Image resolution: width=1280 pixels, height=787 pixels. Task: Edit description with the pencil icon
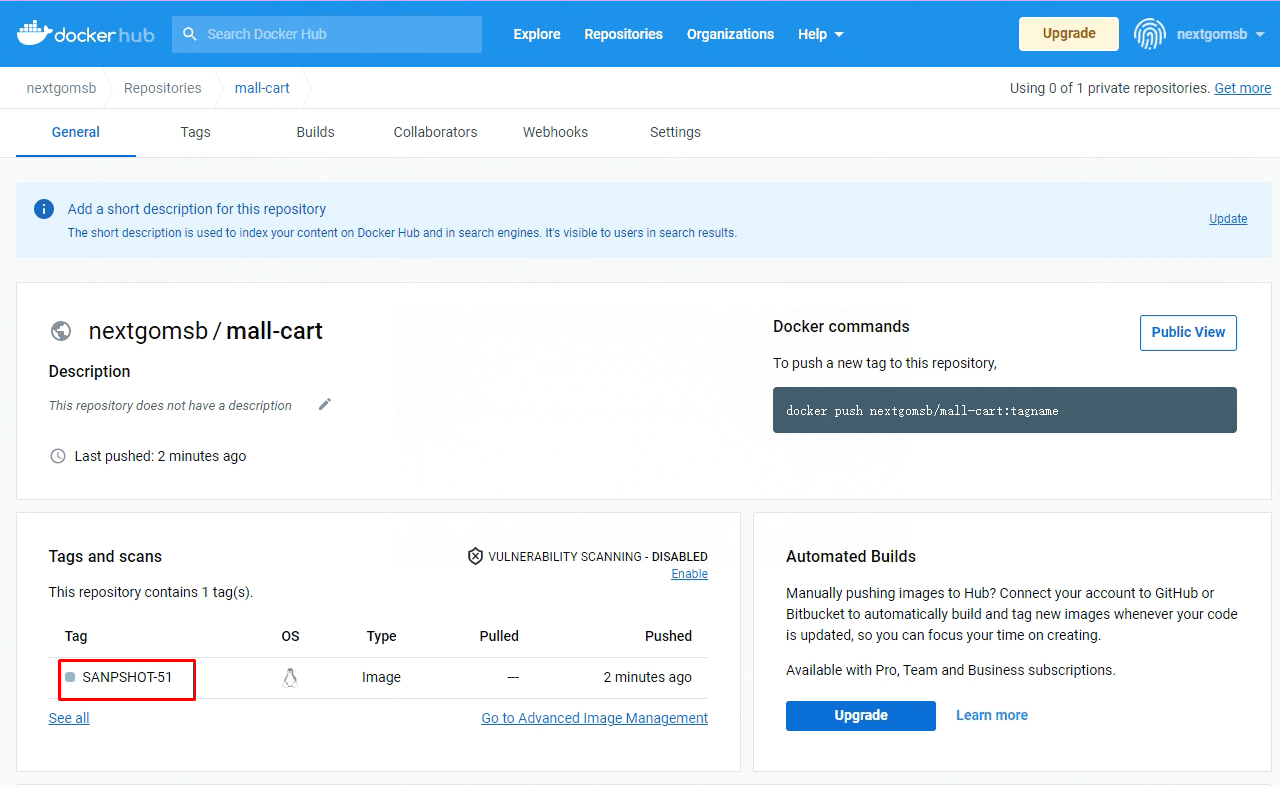[x=324, y=404]
